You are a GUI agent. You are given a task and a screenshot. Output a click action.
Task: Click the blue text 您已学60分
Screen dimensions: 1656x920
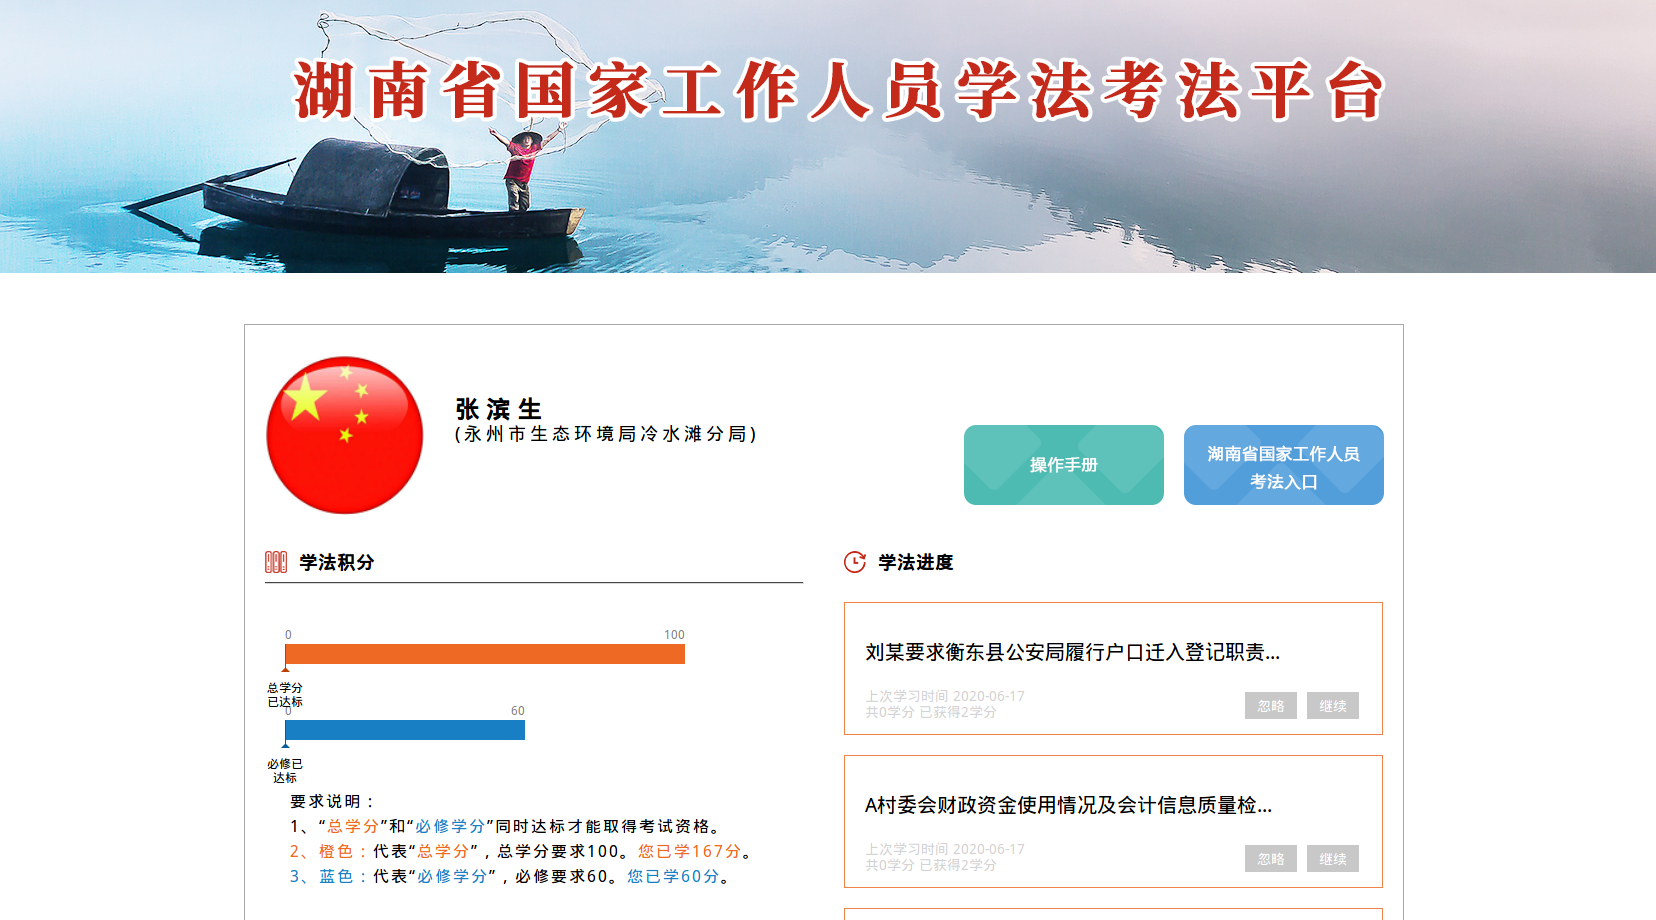[673, 876]
